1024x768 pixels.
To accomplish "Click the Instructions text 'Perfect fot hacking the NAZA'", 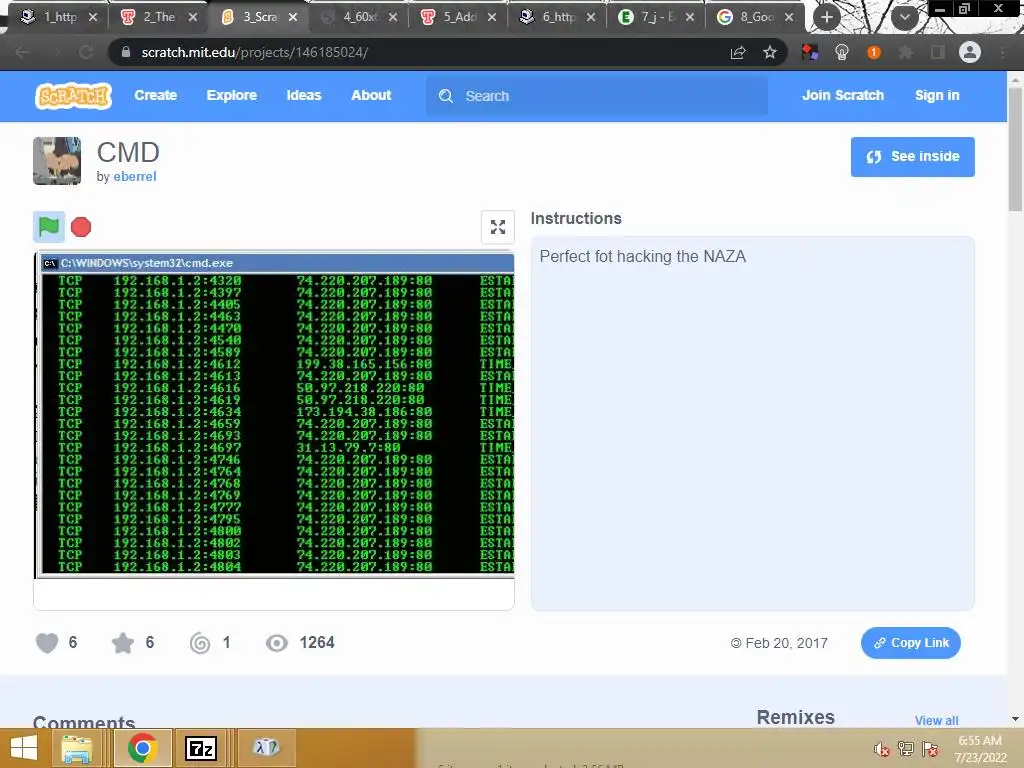I will click(643, 257).
